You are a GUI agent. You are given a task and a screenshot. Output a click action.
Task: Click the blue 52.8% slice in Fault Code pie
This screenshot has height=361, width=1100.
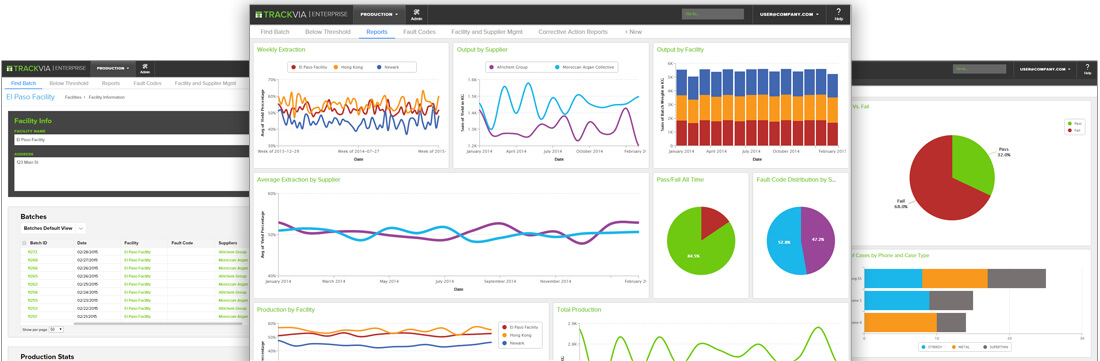(x=784, y=242)
